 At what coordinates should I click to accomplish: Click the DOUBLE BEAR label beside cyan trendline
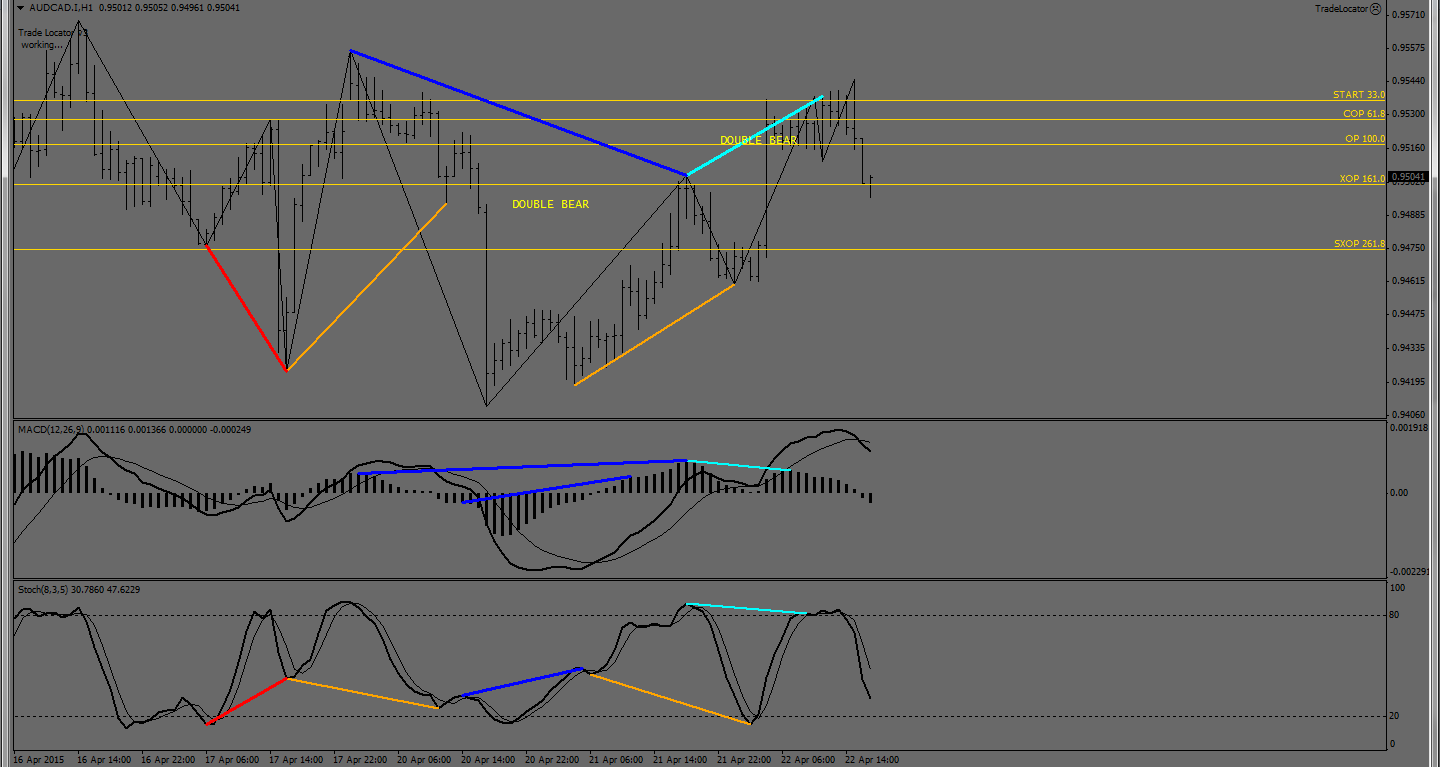758,141
